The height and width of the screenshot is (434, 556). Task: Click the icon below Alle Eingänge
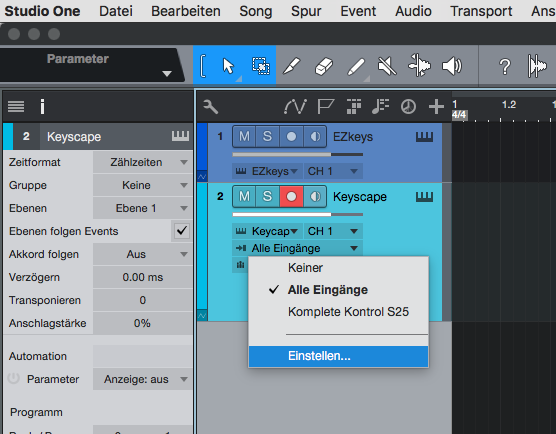[240, 265]
